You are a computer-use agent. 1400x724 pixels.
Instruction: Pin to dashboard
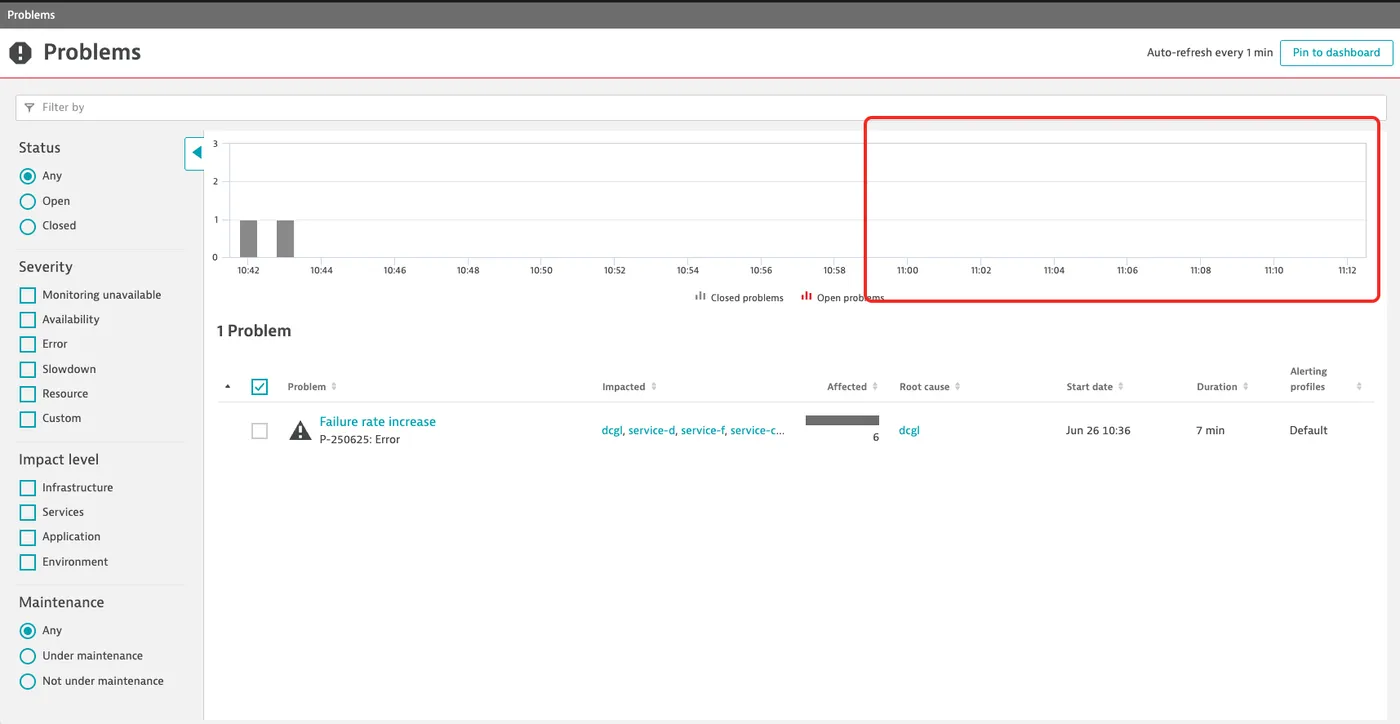click(x=1336, y=53)
